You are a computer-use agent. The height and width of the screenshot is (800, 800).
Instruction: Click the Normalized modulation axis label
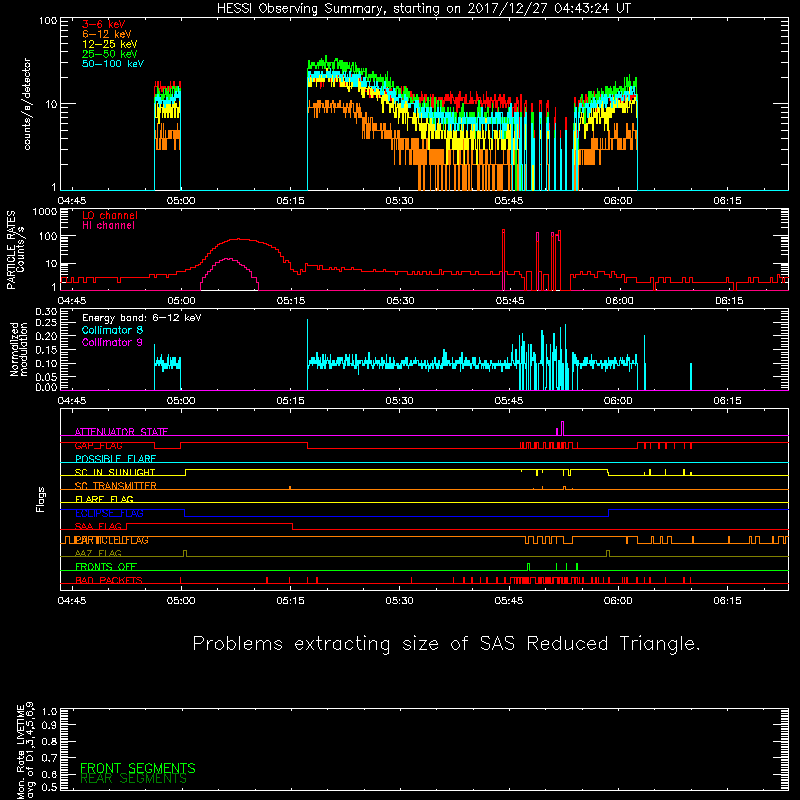point(19,349)
